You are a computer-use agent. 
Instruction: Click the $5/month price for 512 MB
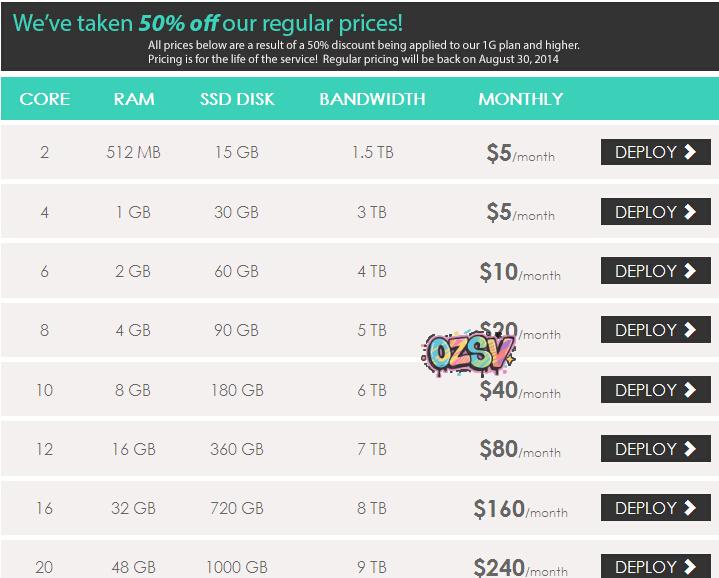(520, 154)
